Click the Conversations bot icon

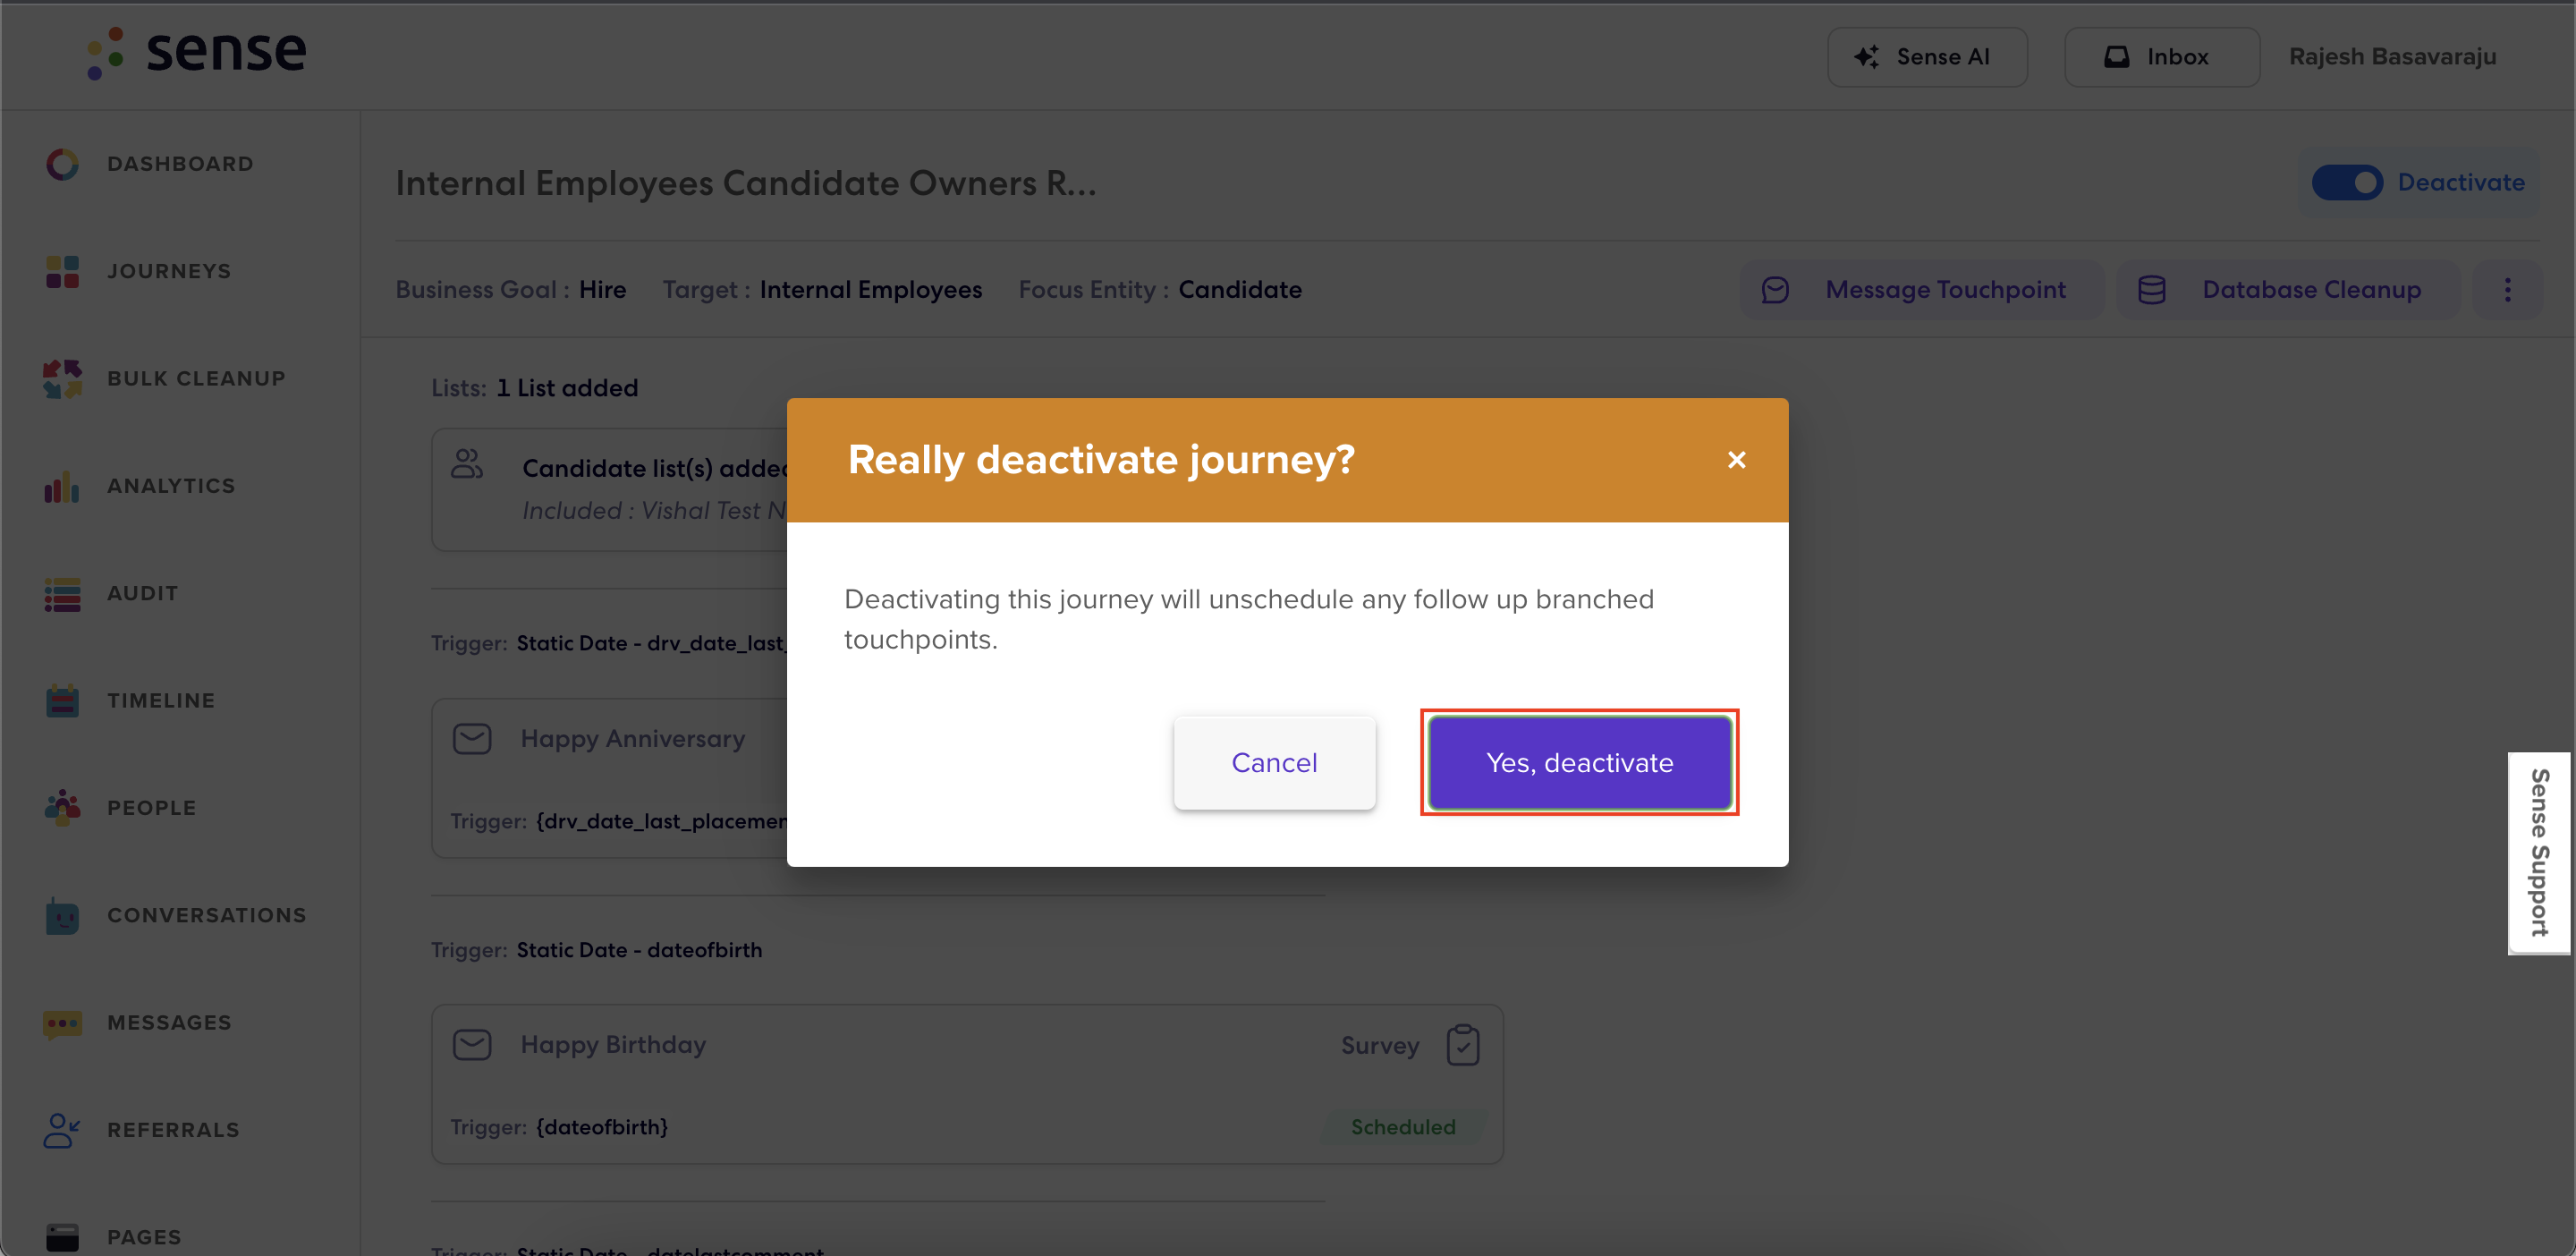click(62, 915)
